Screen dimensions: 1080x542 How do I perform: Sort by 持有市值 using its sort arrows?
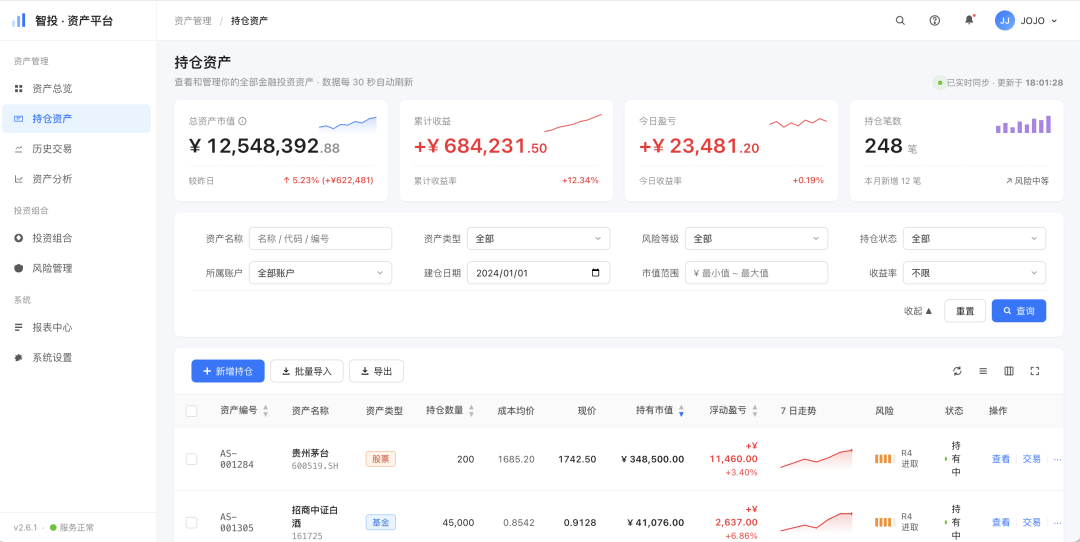(681, 411)
